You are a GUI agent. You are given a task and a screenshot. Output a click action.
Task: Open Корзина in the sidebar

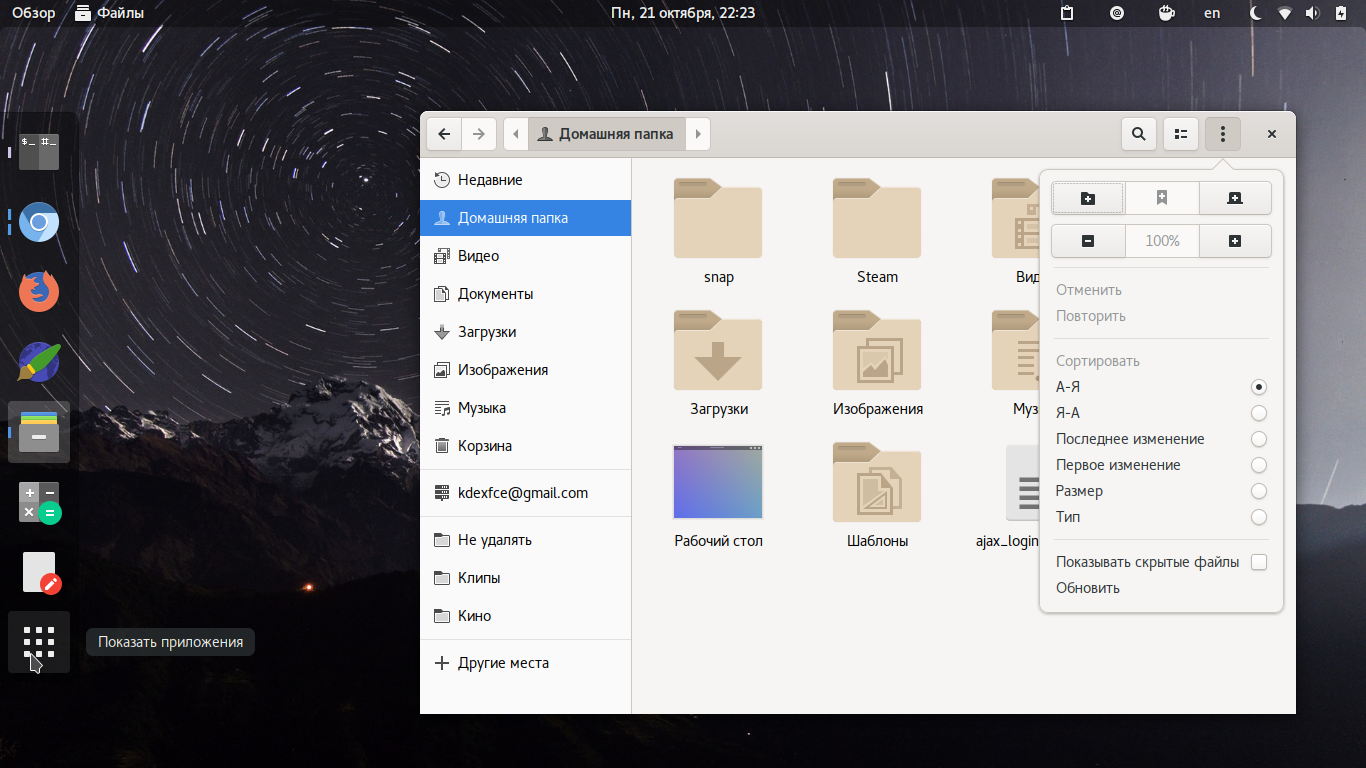(525, 446)
